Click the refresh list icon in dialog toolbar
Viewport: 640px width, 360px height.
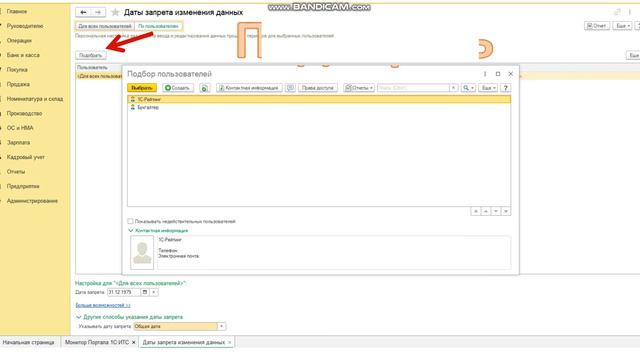[x=204, y=88]
